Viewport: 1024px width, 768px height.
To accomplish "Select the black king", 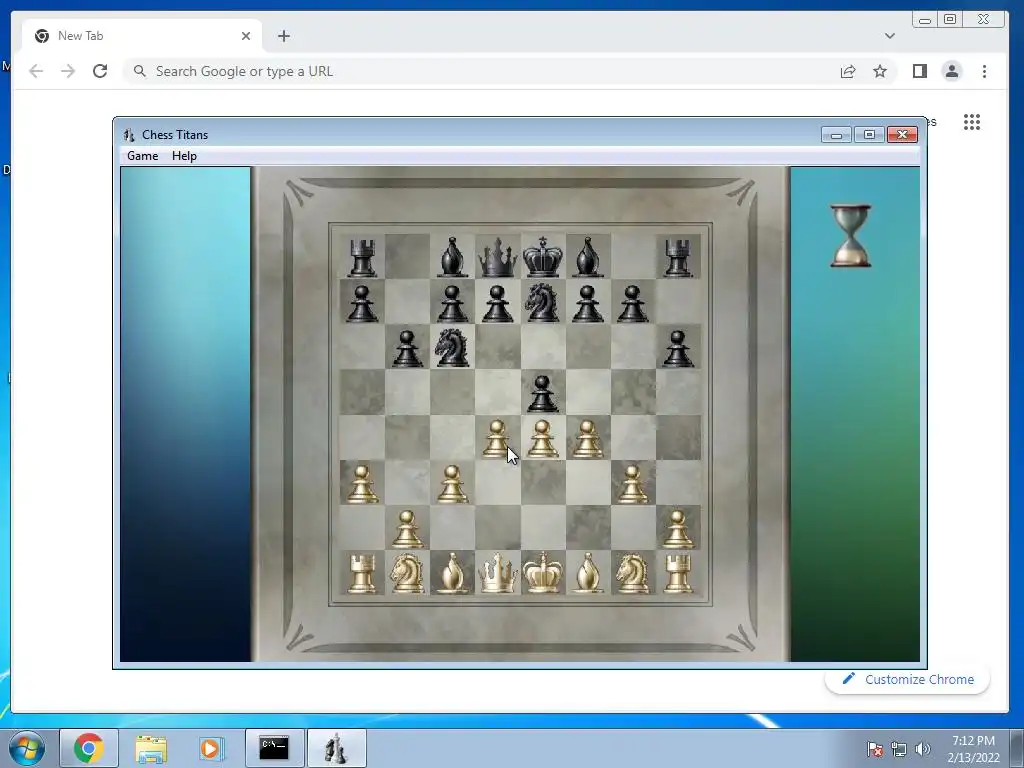I will coord(543,257).
